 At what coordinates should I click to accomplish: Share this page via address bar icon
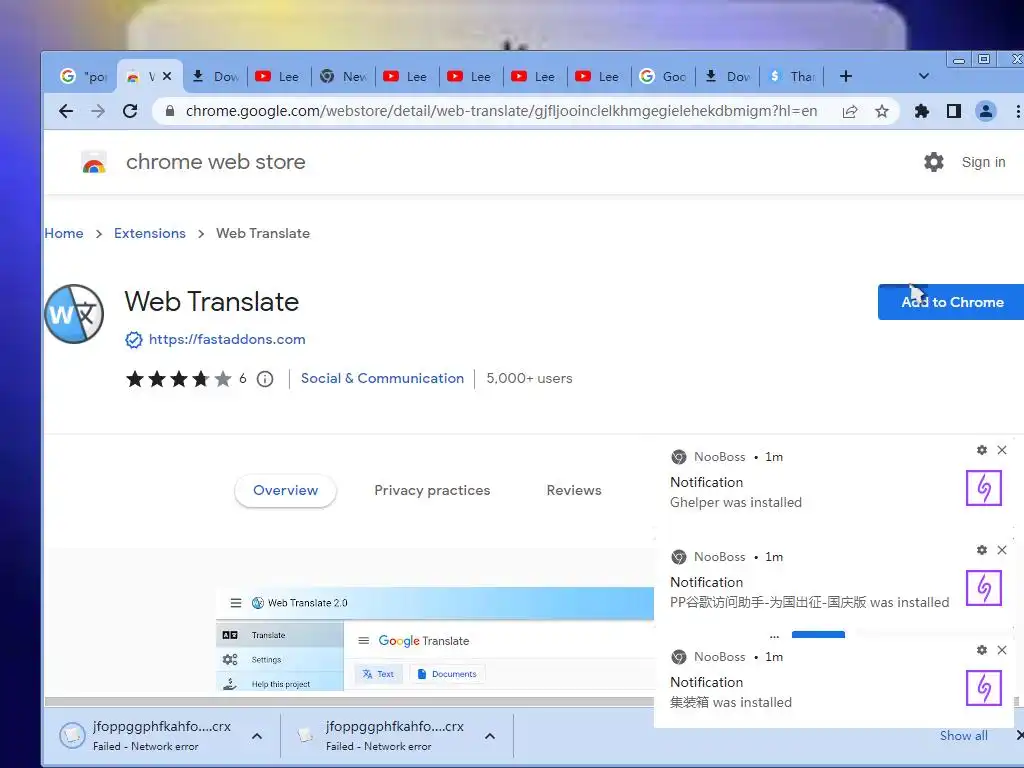[x=850, y=112]
